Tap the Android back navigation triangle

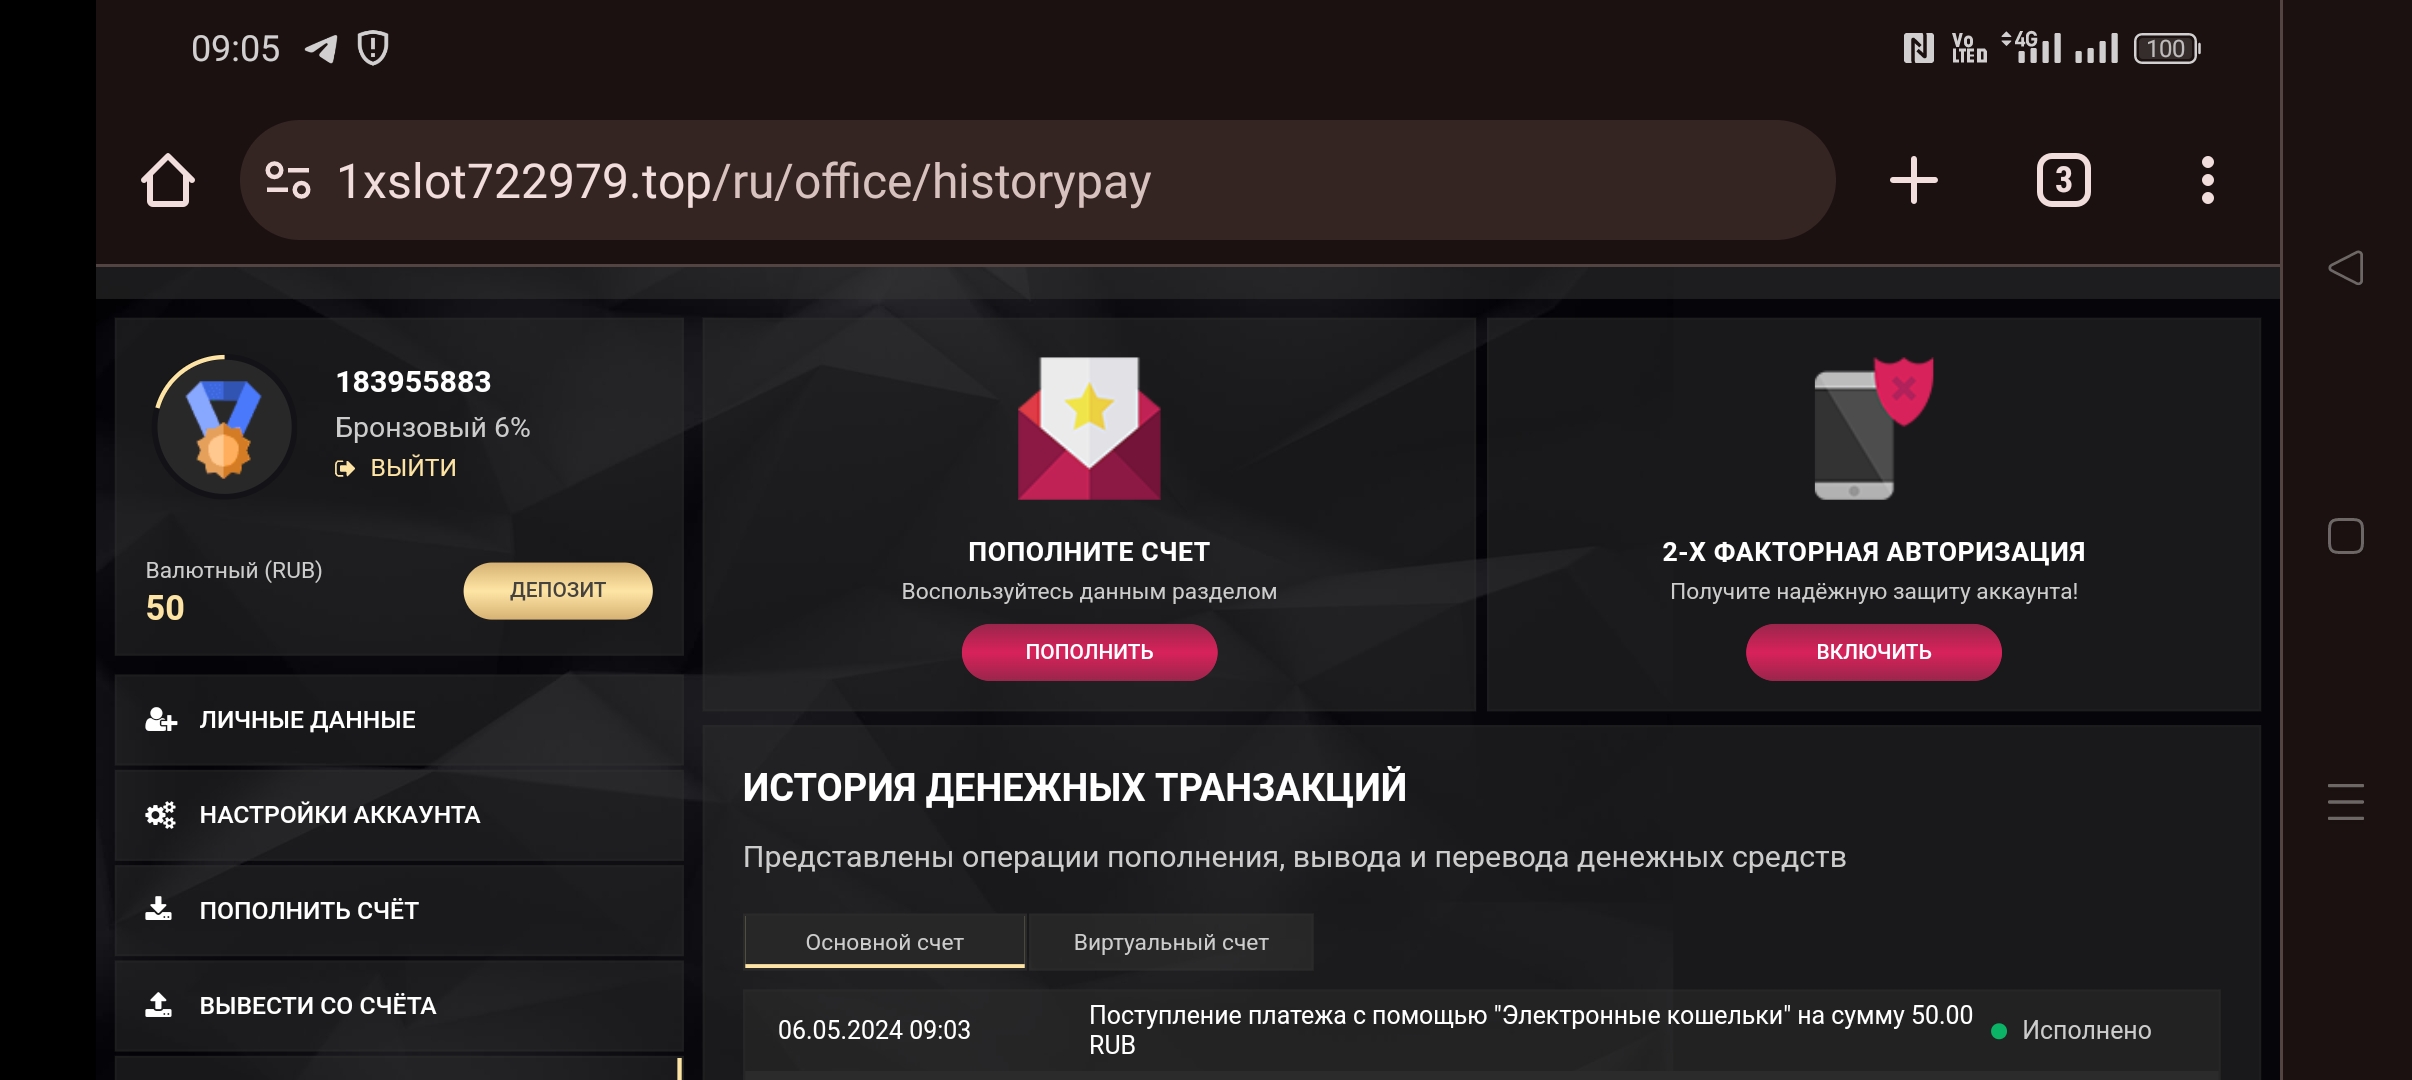pos(2346,268)
